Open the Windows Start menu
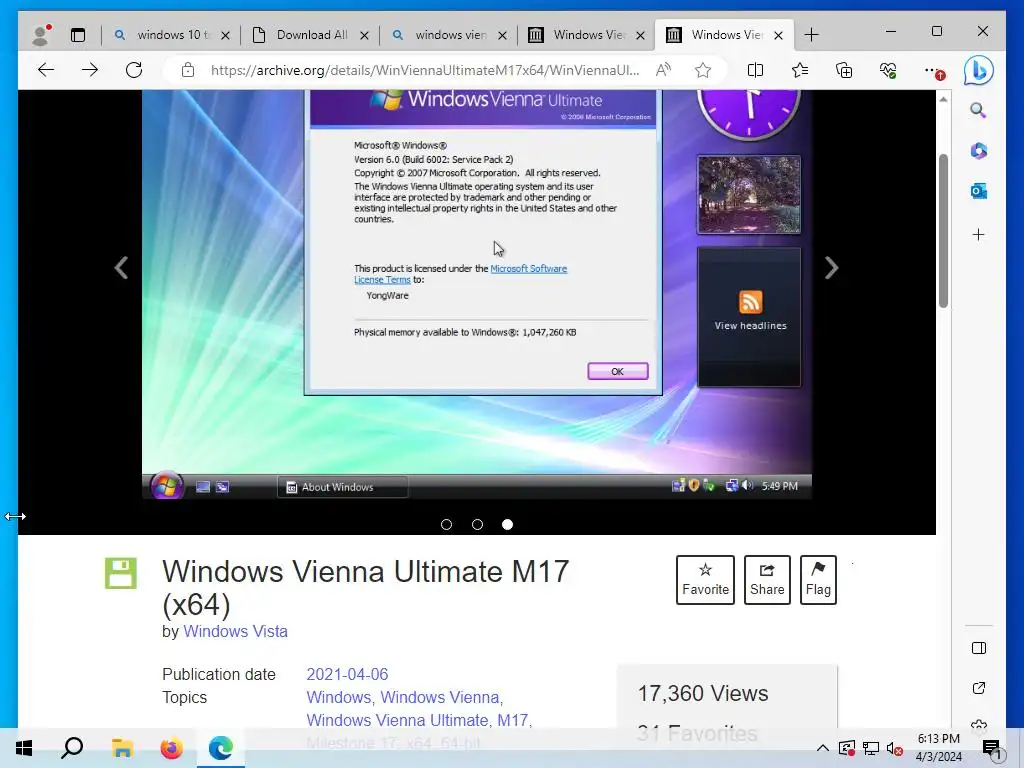The image size is (1024, 768). tap(24, 748)
